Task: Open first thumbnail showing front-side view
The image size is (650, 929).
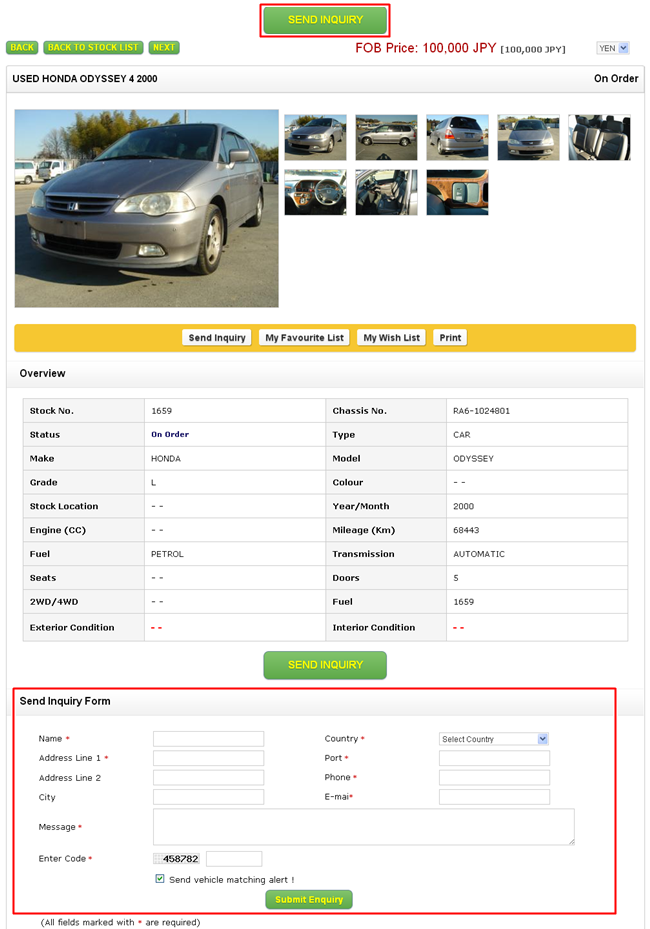Action: point(315,137)
